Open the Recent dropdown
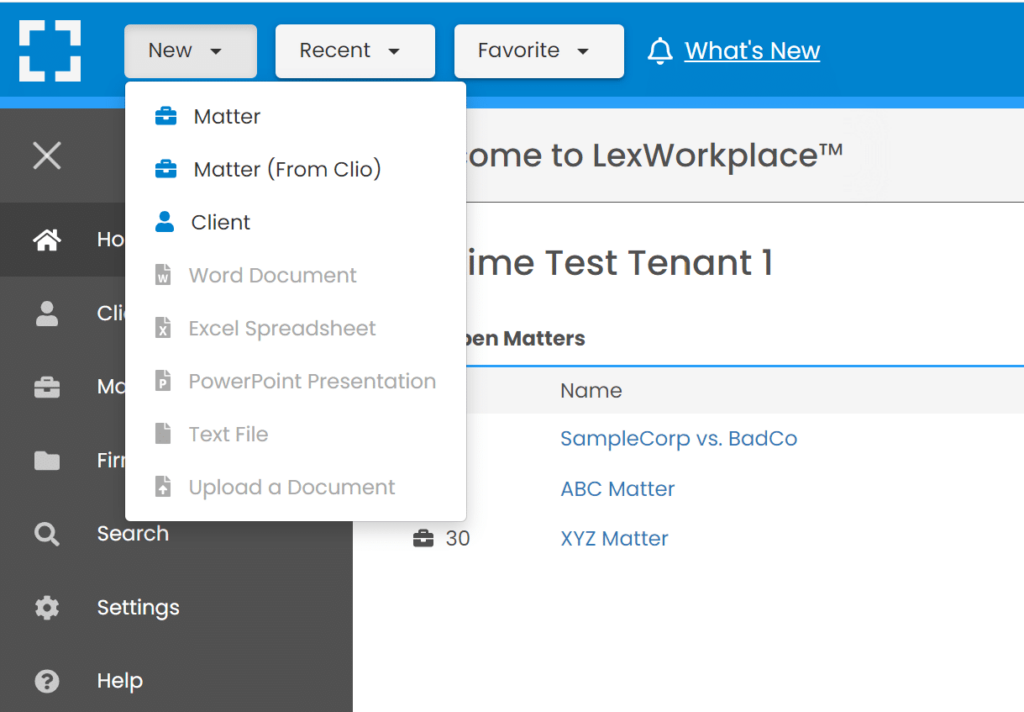The height and width of the screenshot is (712, 1024). [x=354, y=50]
